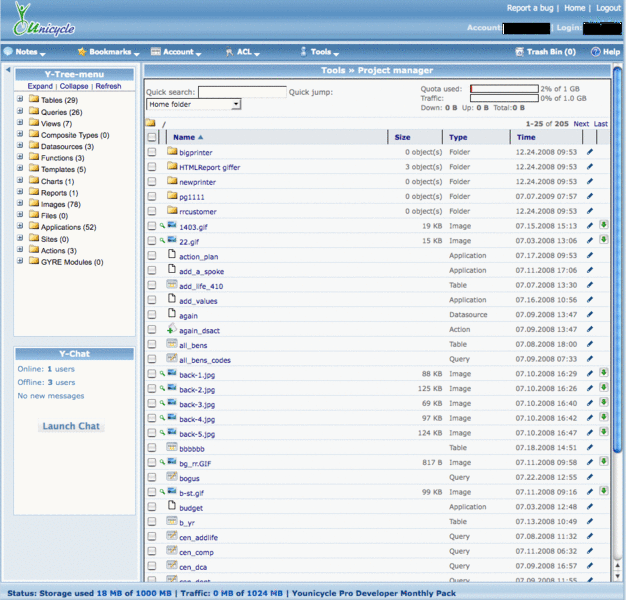Screen dimensions: 626x600
Task: Click the green download icon for 1403.gif
Action: click(x=604, y=226)
